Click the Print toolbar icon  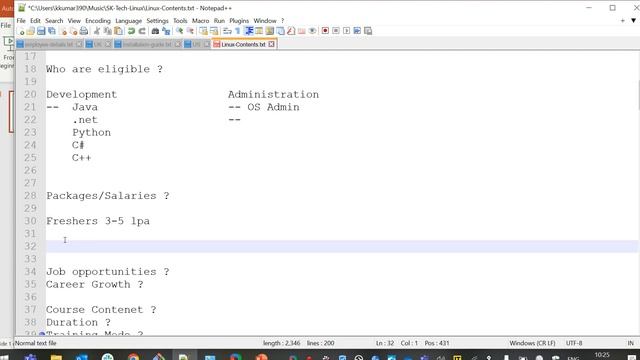(84, 31)
